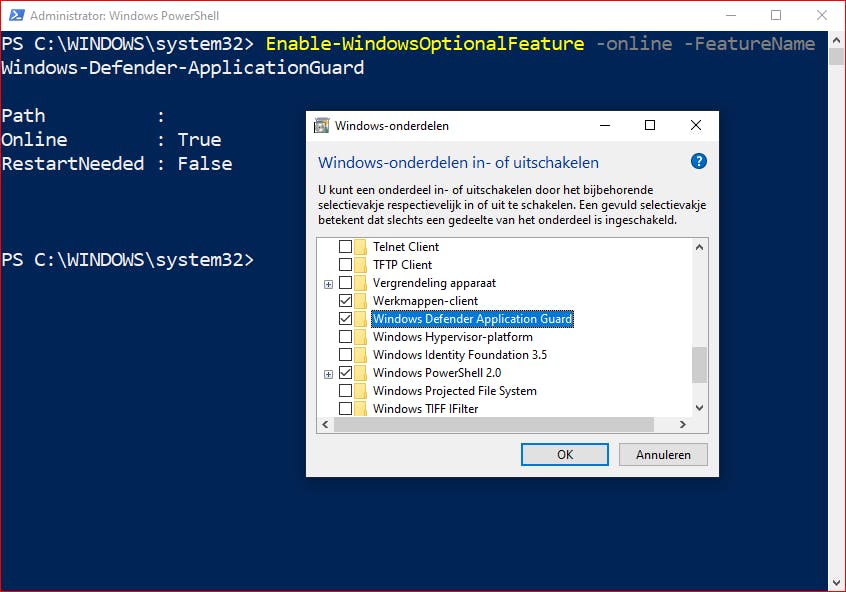Click the second PowerShell prompt line
This screenshot has width=846, height=592.
pos(127,260)
